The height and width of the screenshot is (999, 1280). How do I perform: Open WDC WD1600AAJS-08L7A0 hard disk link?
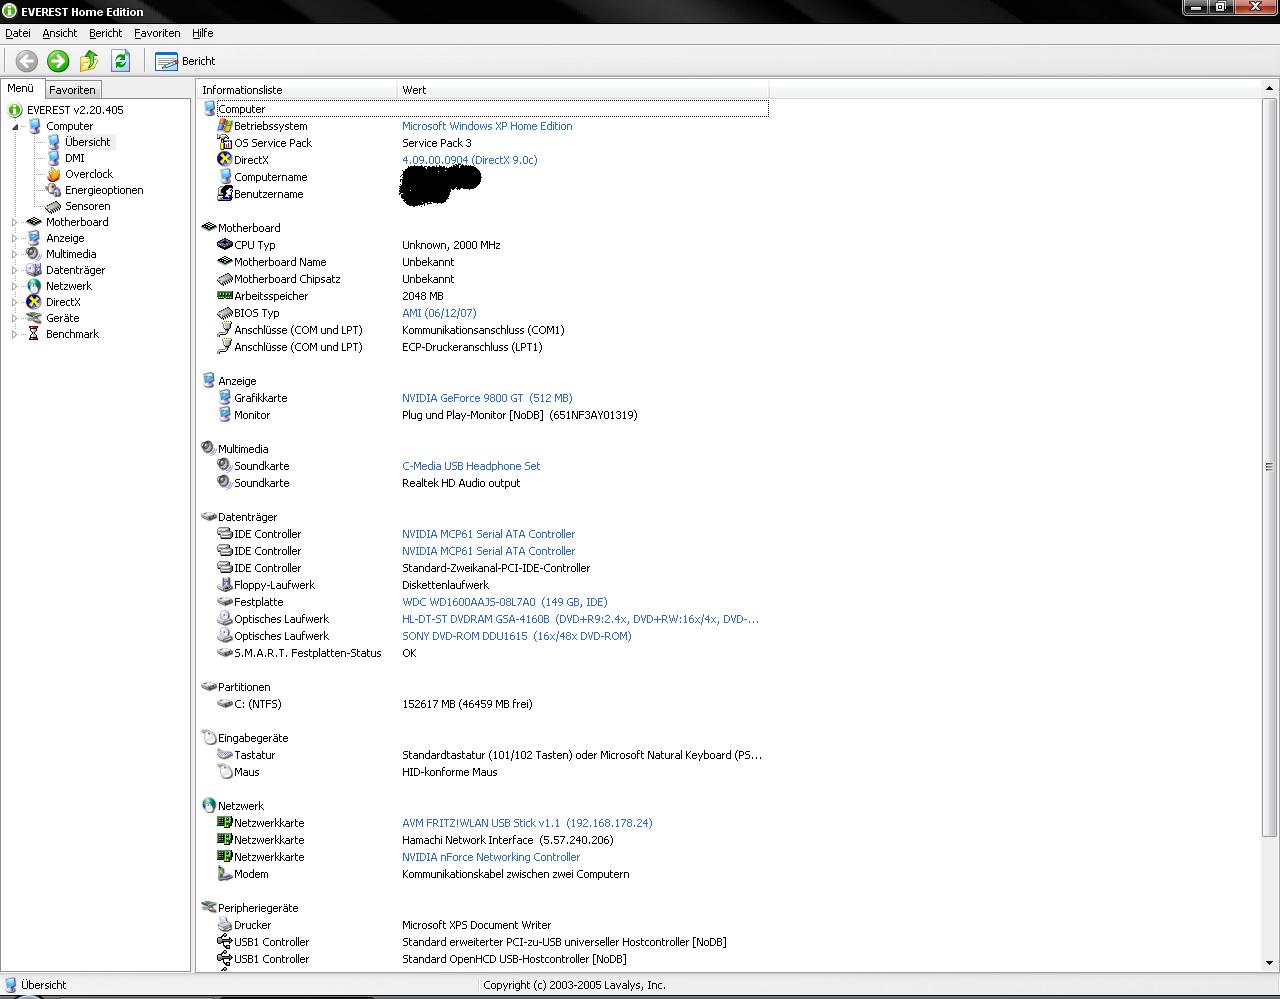(x=505, y=603)
